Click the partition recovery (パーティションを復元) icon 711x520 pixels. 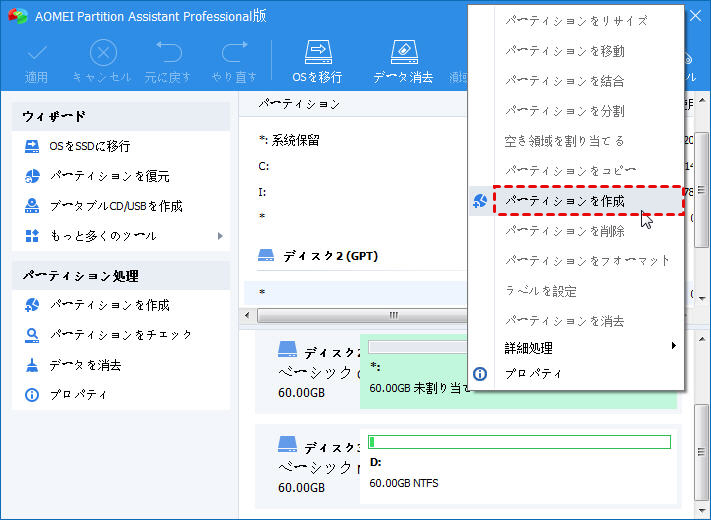[32, 176]
